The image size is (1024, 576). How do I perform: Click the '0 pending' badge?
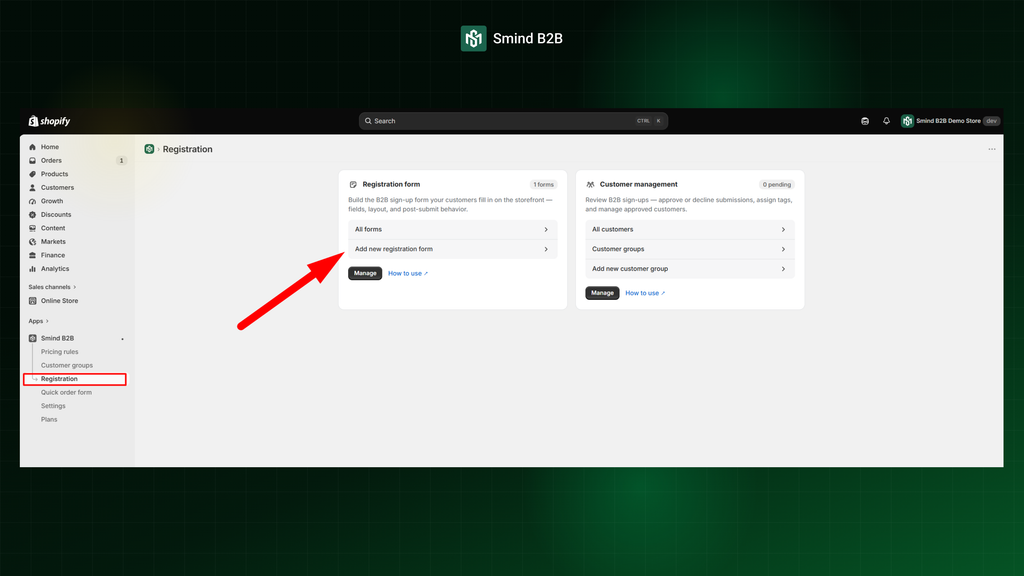[776, 185]
